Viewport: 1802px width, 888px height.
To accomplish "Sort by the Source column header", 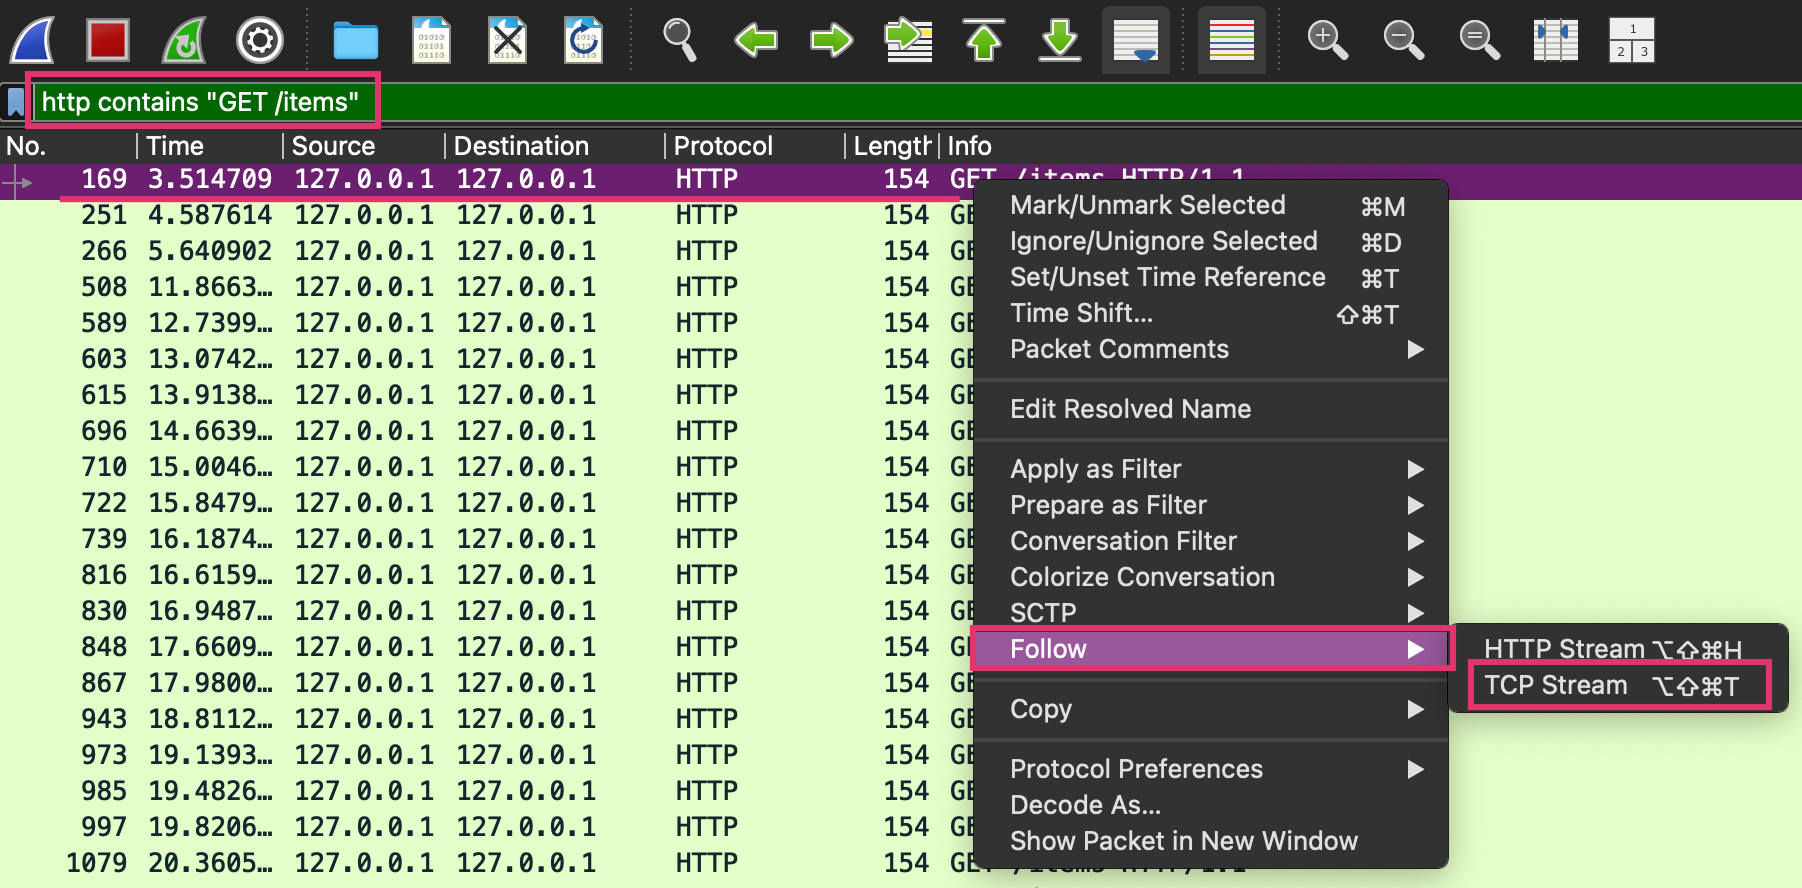I will coord(364,146).
